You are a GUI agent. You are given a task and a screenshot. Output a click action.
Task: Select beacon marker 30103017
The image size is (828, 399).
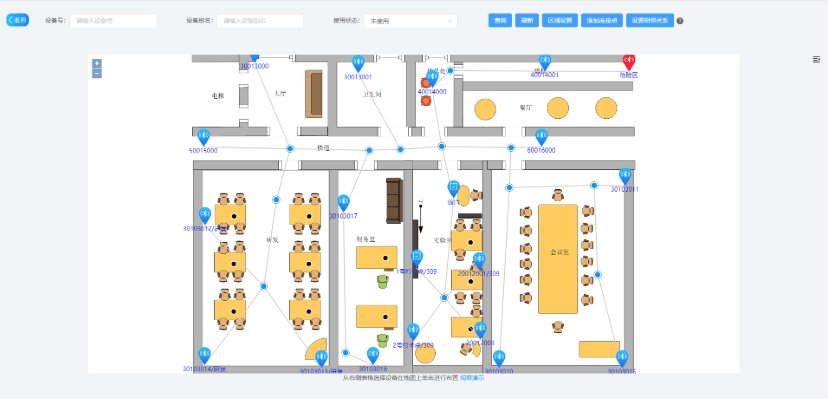pyautogui.click(x=343, y=203)
